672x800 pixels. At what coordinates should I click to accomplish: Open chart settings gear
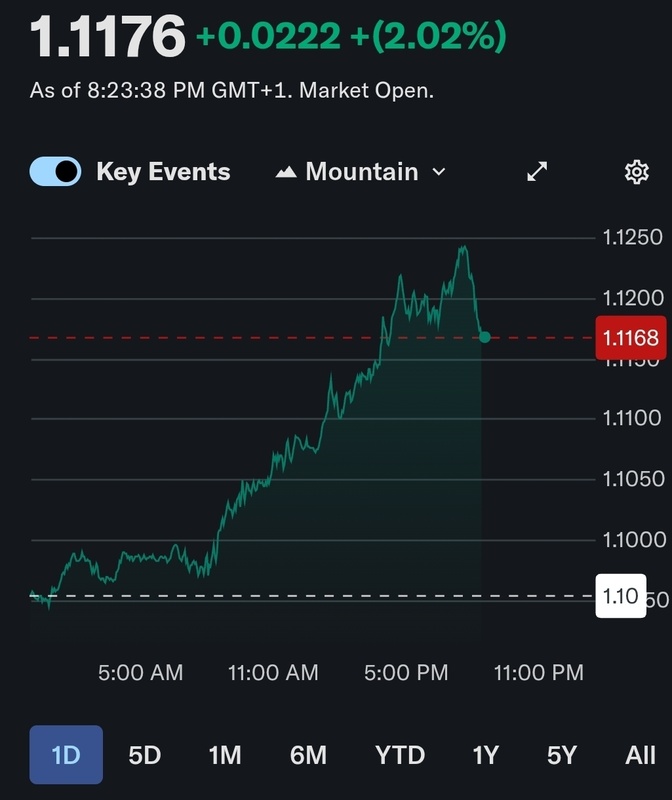point(636,172)
